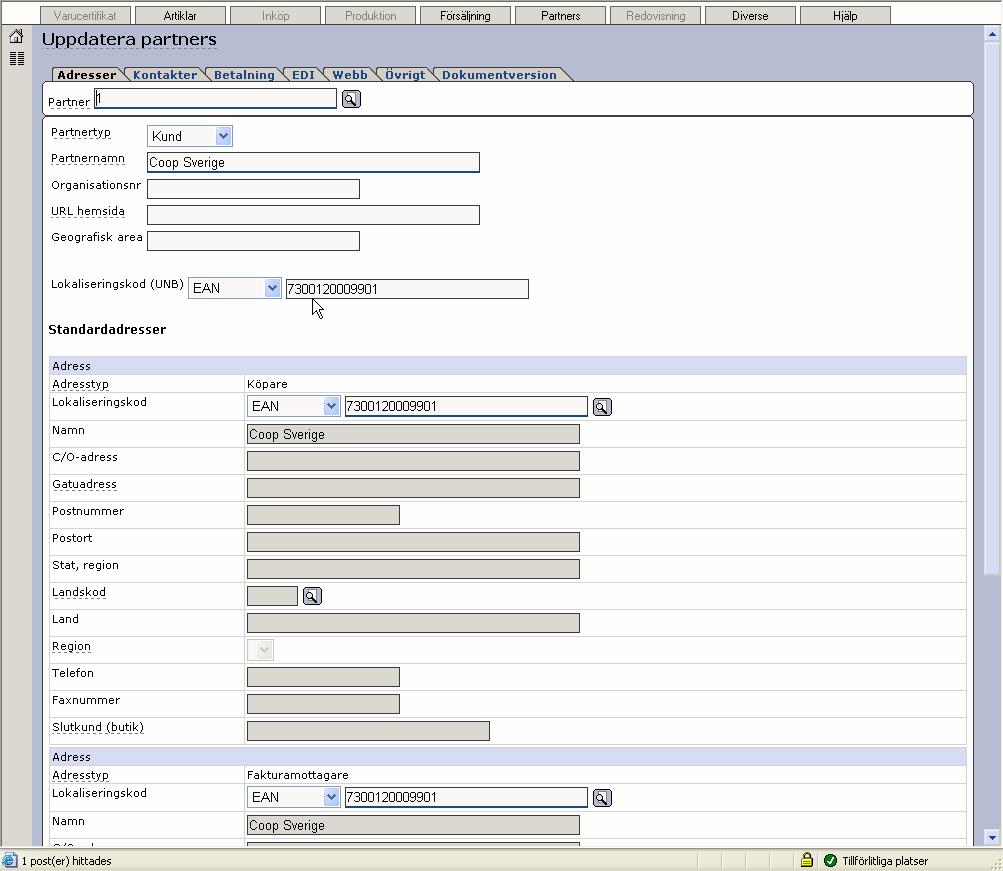
Task: Click the Partnertyp field label
Action: tap(81, 132)
